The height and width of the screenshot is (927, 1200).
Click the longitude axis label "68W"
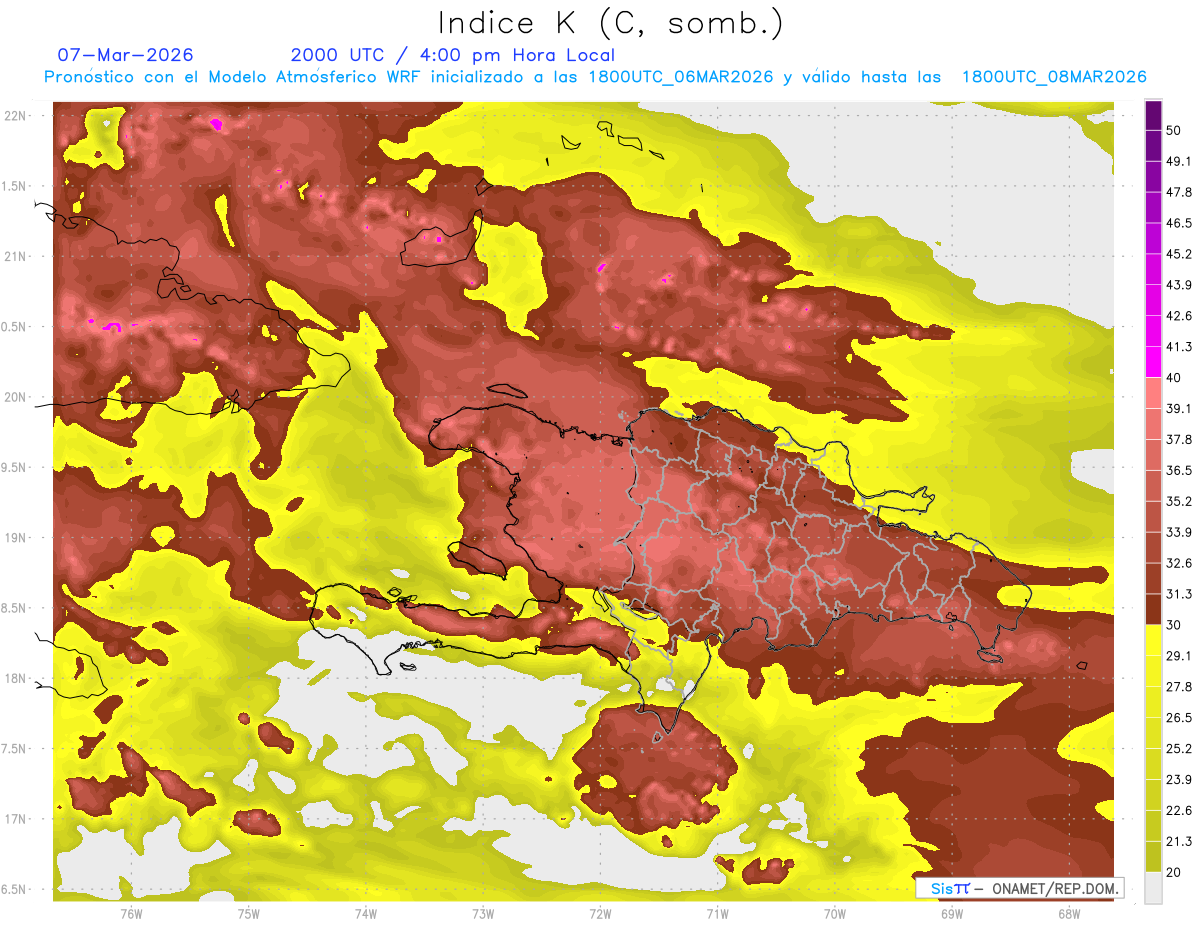tap(1069, 914)
